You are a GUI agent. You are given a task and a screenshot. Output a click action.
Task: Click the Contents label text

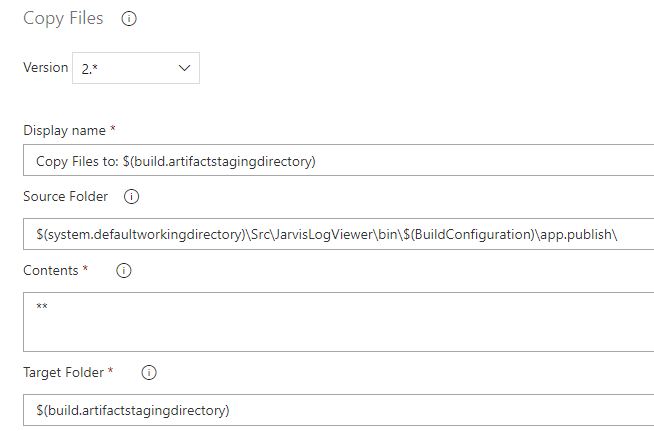(50, 271)
